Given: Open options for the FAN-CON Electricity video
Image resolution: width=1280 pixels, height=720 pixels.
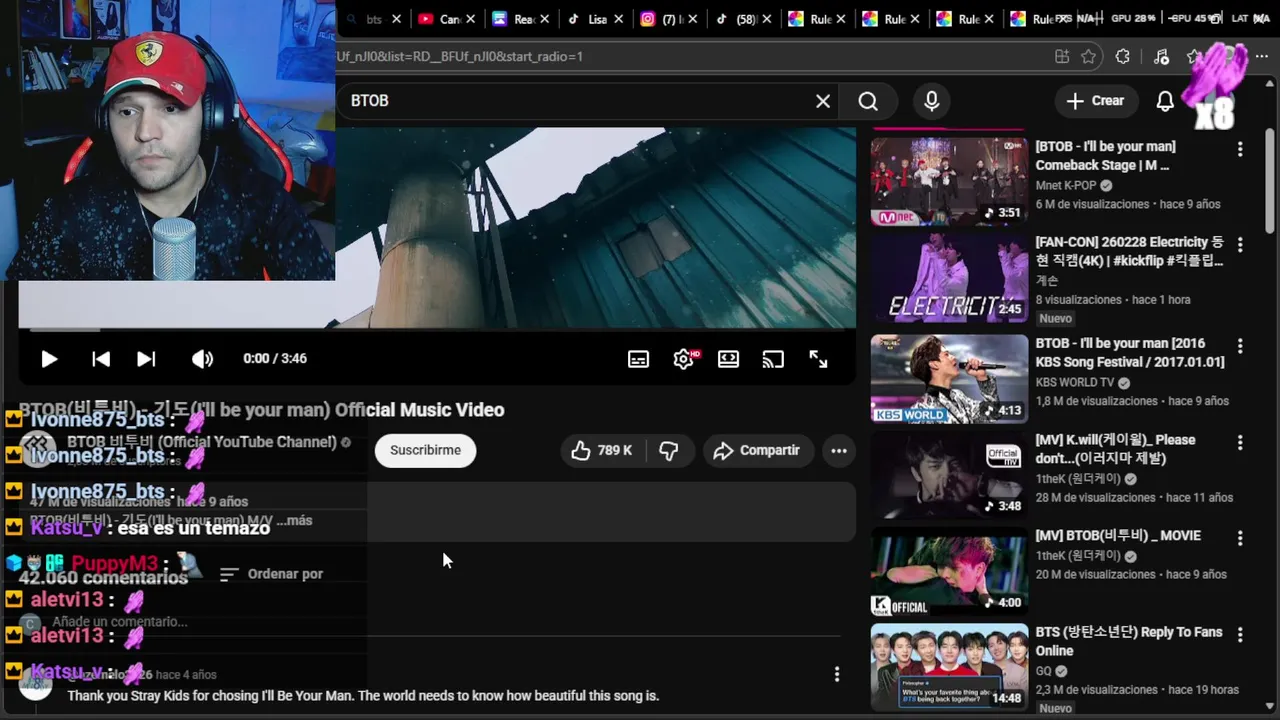Looking at the screenshot, I should [x=1240, y=245].
